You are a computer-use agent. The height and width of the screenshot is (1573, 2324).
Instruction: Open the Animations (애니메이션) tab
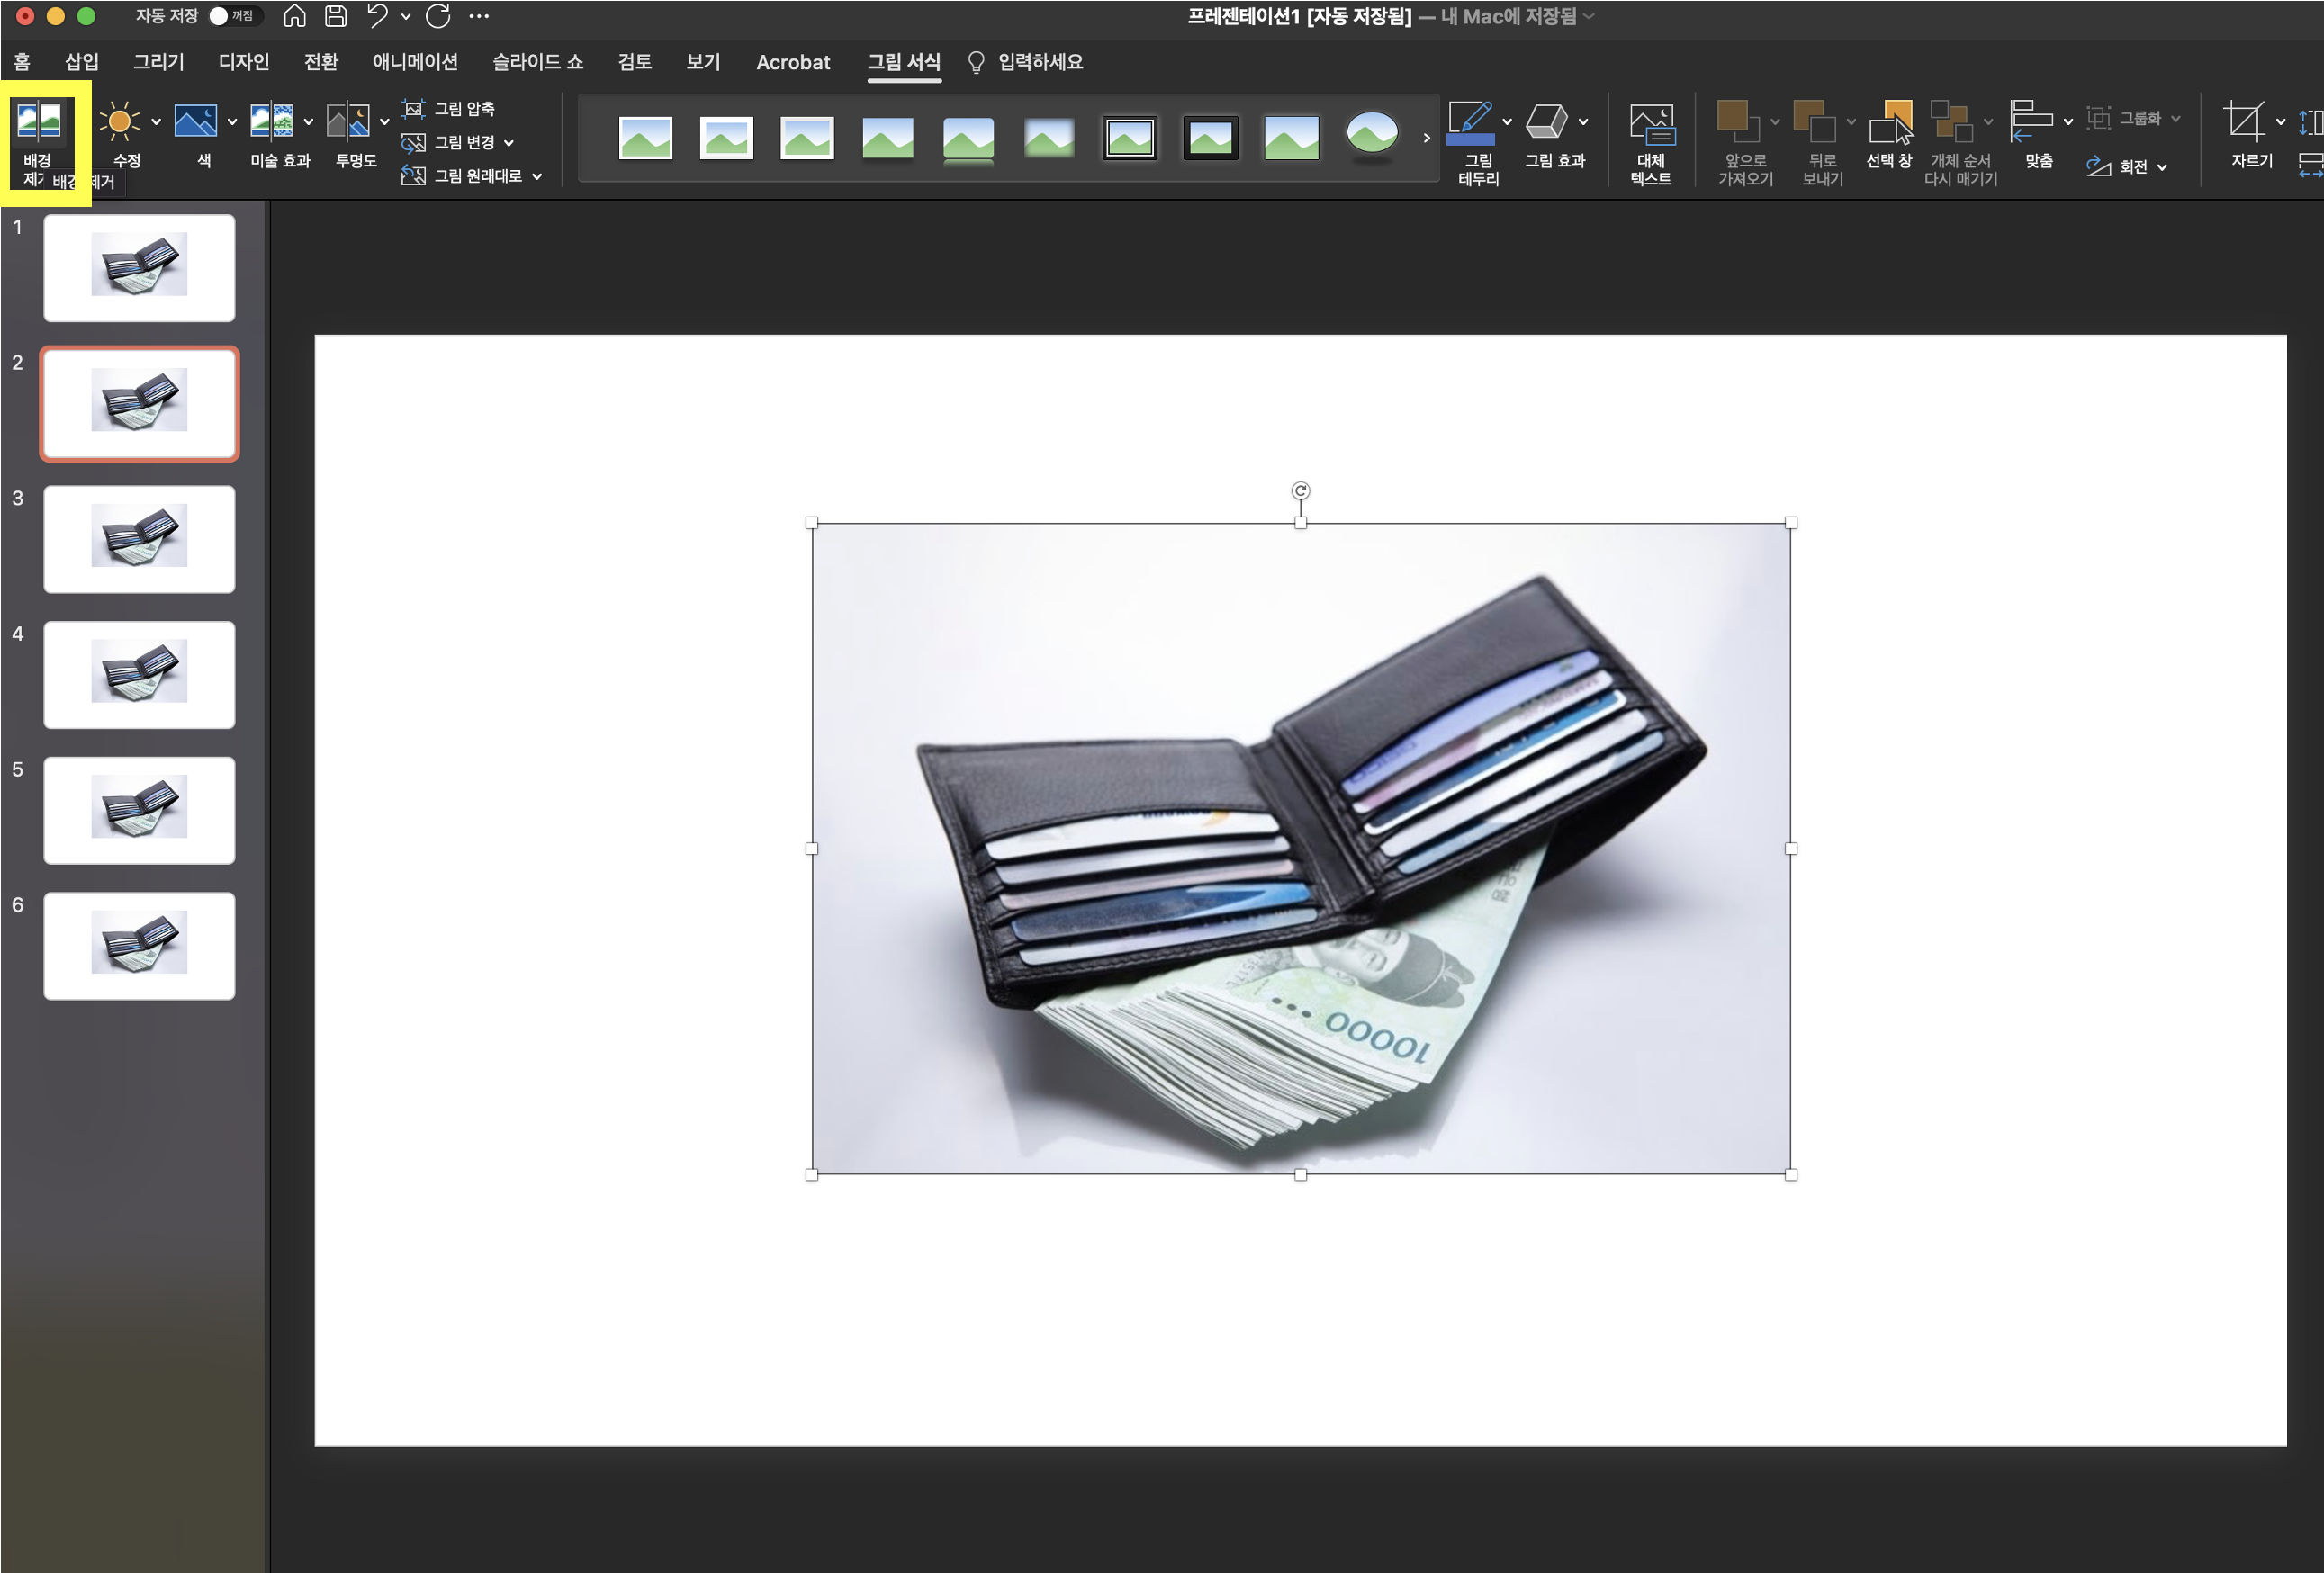tap(415, 62)
